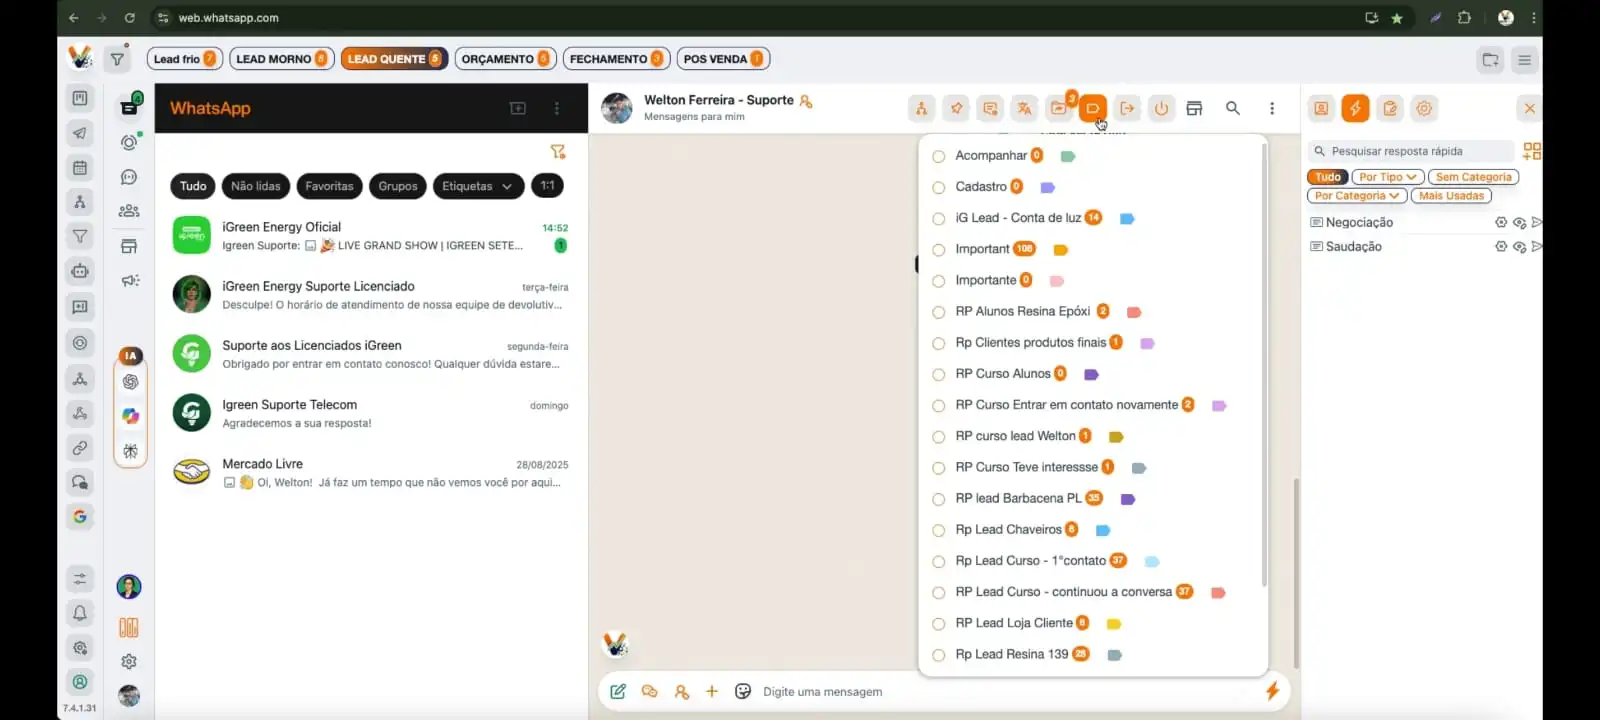Click the paper plane send icon in sidebar
The width and height of the screenshot is (1600, 720).
click(x=80, y=132)
